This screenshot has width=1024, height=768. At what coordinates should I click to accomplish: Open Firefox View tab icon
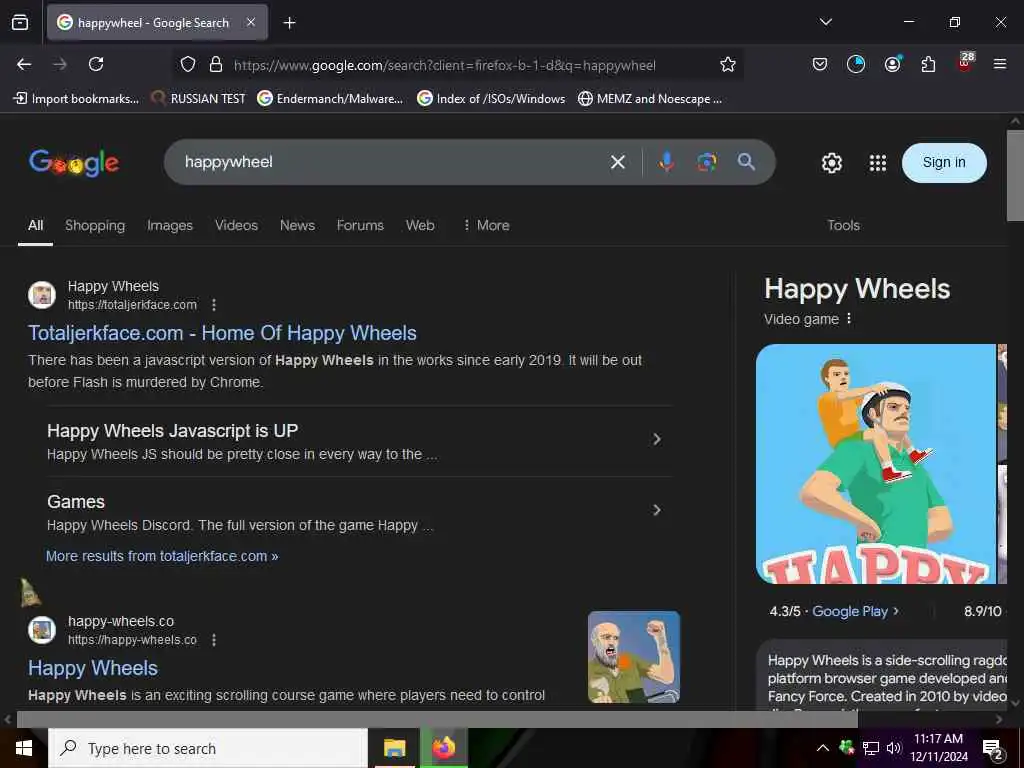coord(20,23)
